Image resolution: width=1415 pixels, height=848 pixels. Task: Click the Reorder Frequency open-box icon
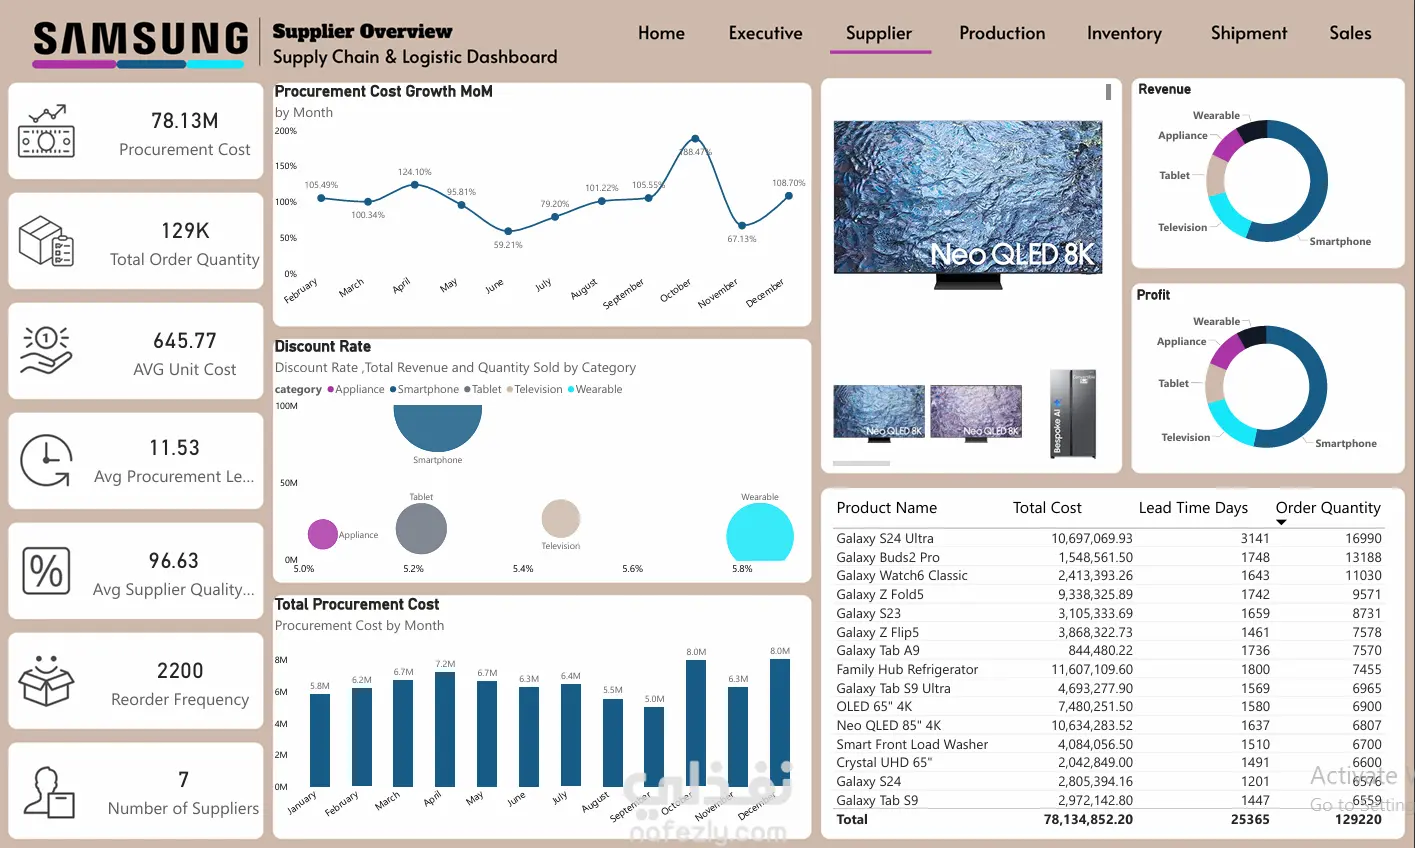(46, 681)
